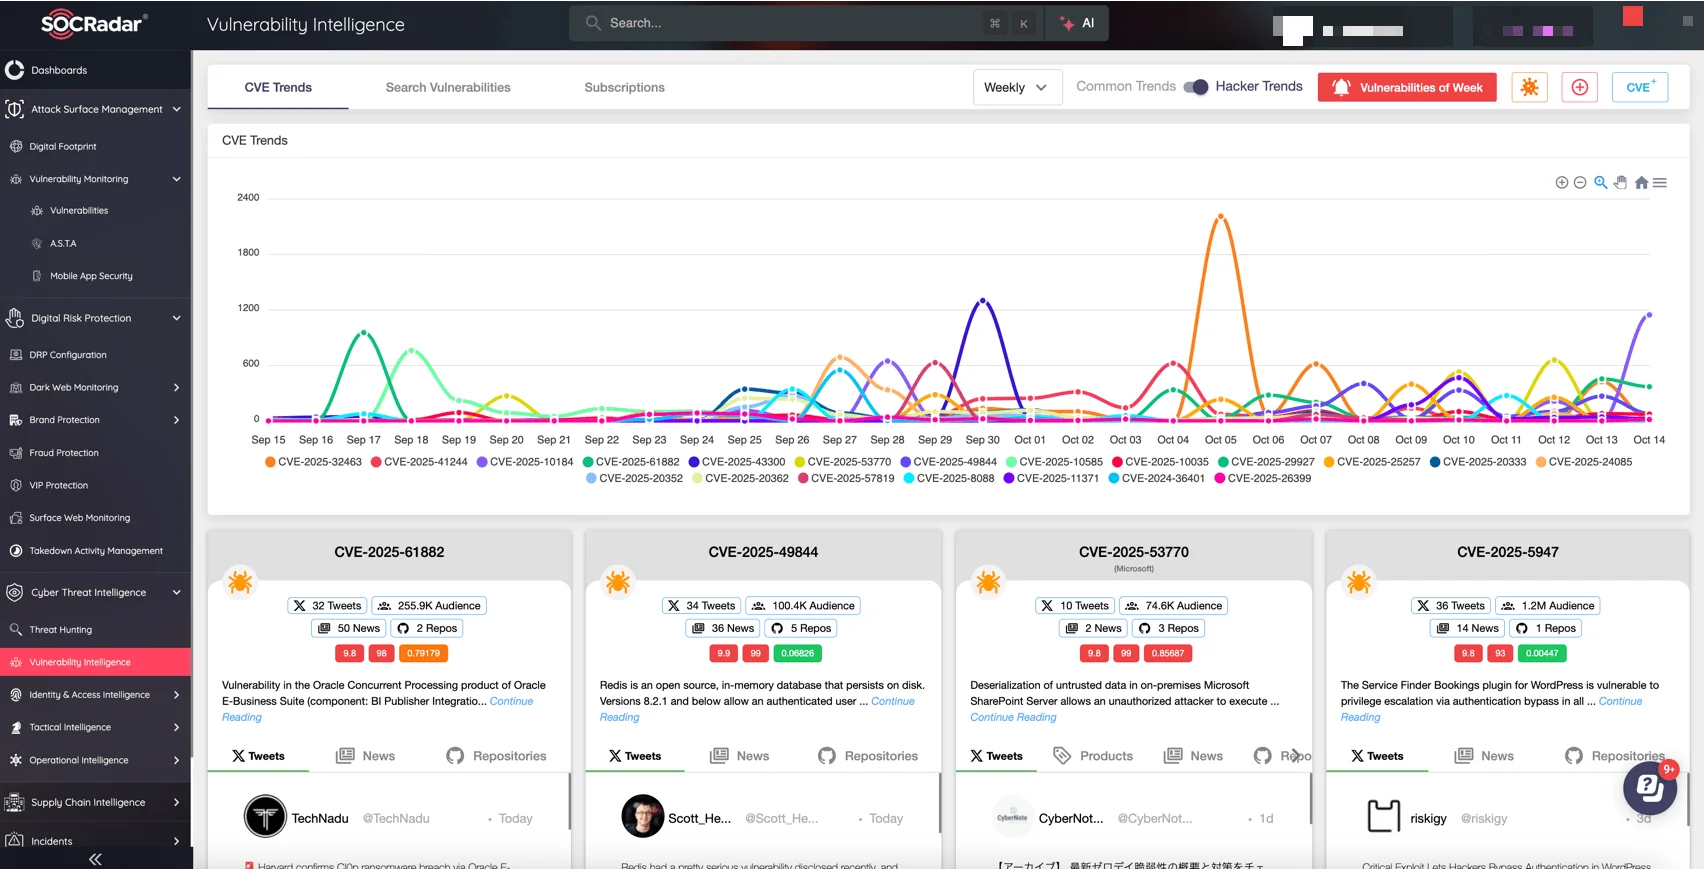The image size is (1704, 869).
Task: Collapse the sidebar with double arrow
Action: [96, 859]
